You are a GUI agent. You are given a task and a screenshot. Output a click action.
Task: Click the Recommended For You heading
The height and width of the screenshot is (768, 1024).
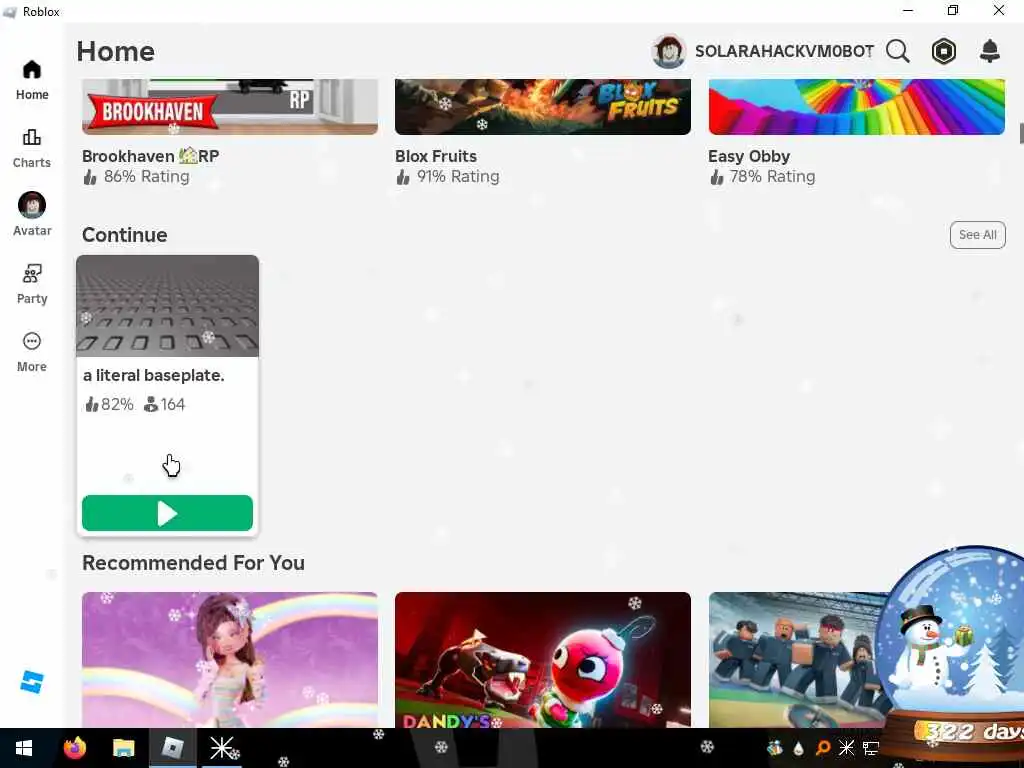[193, 563]
